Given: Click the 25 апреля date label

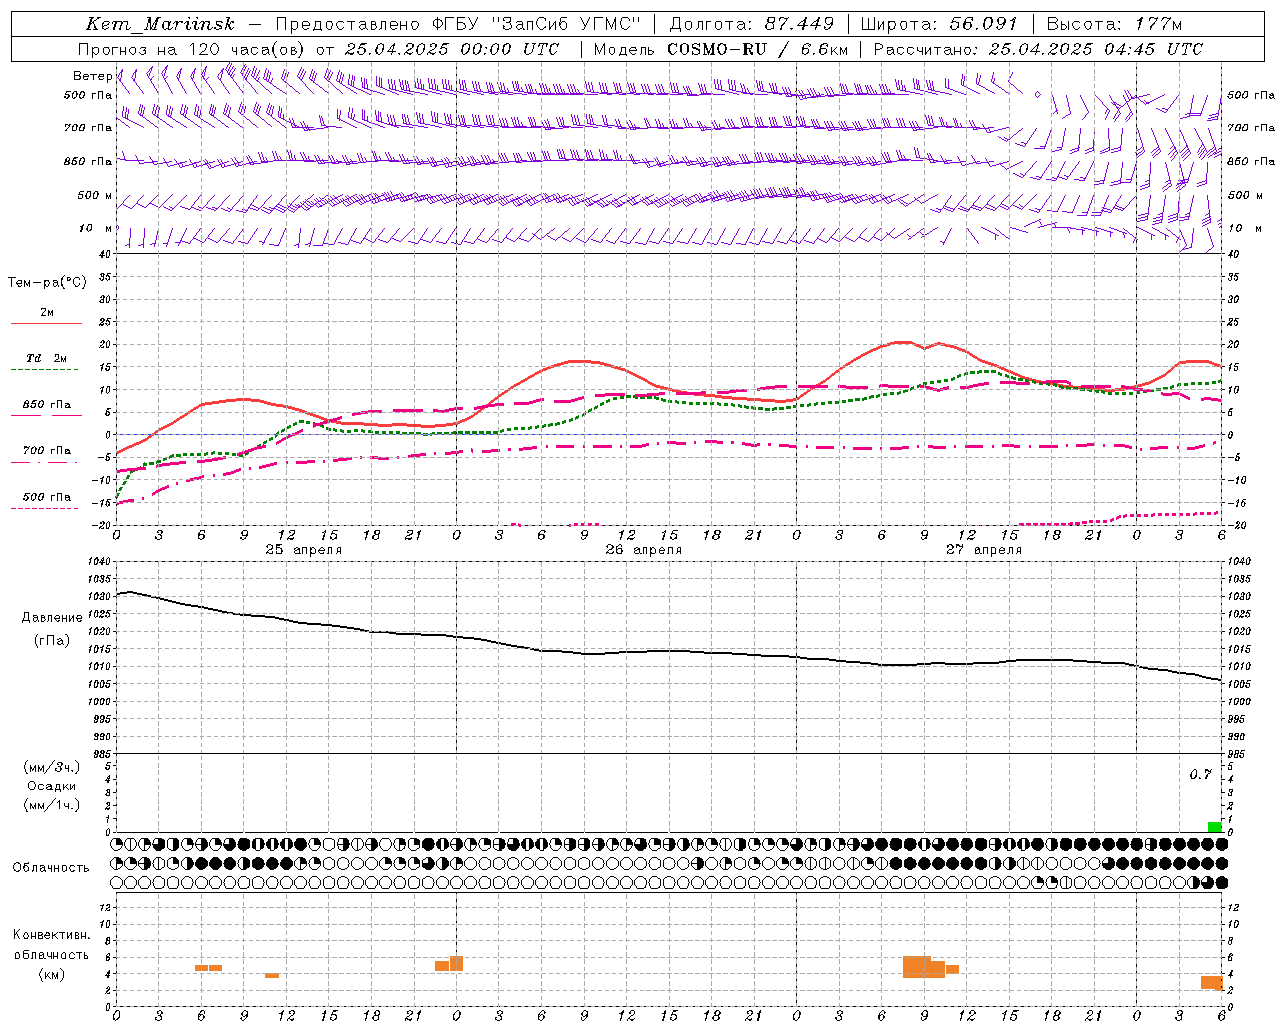Looking at the screenshot, I should pyautogui.click(x=304, y=550).
